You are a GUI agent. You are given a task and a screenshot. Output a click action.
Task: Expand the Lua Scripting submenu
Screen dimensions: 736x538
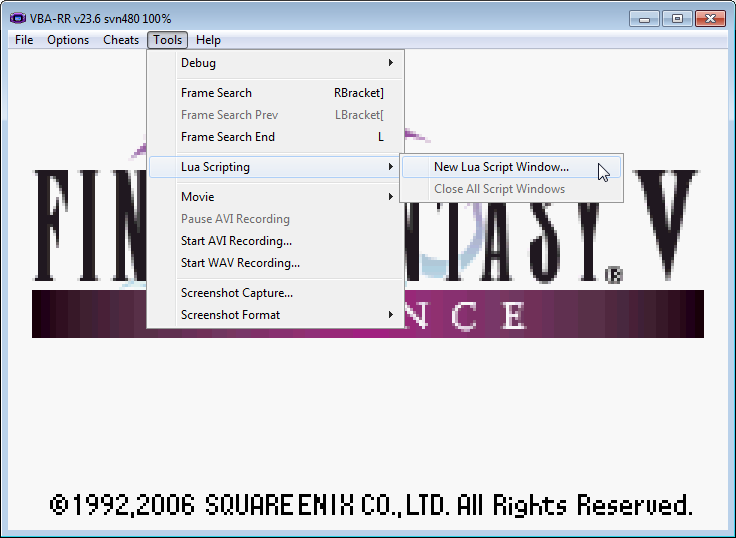tap(276, 167)
